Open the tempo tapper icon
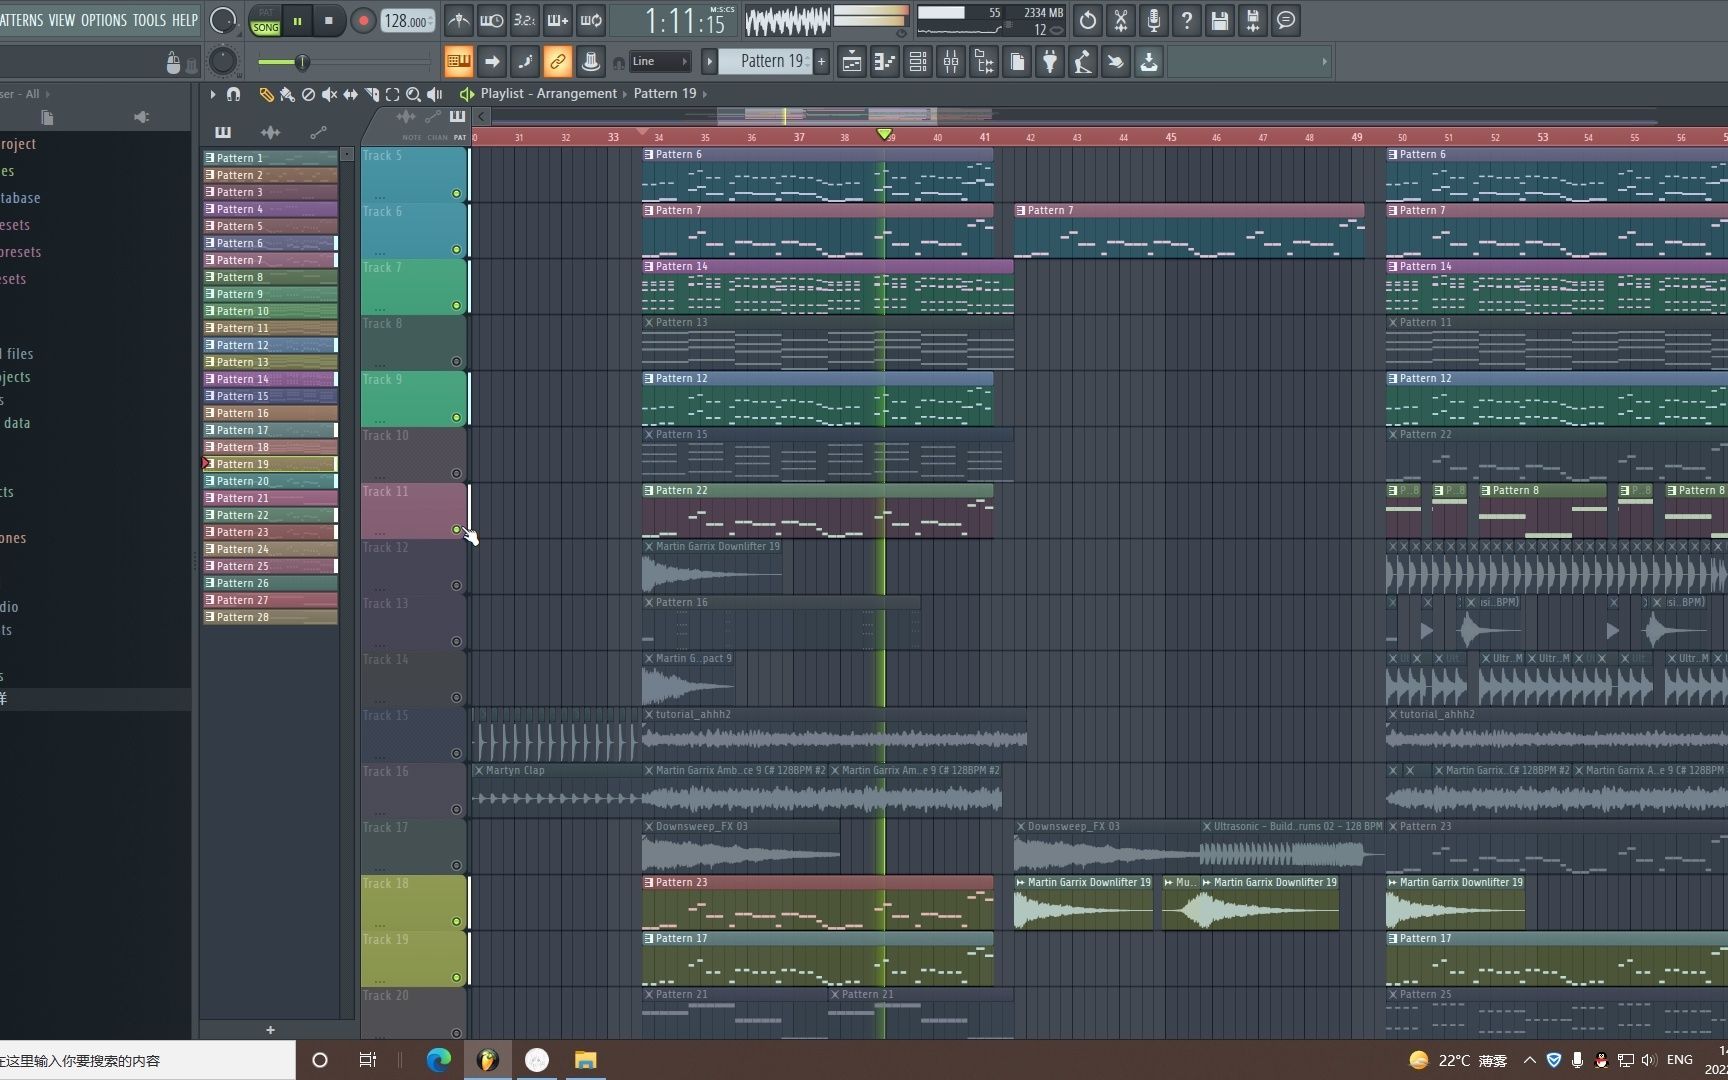1728x1080 pixels. pos(1083,62)
